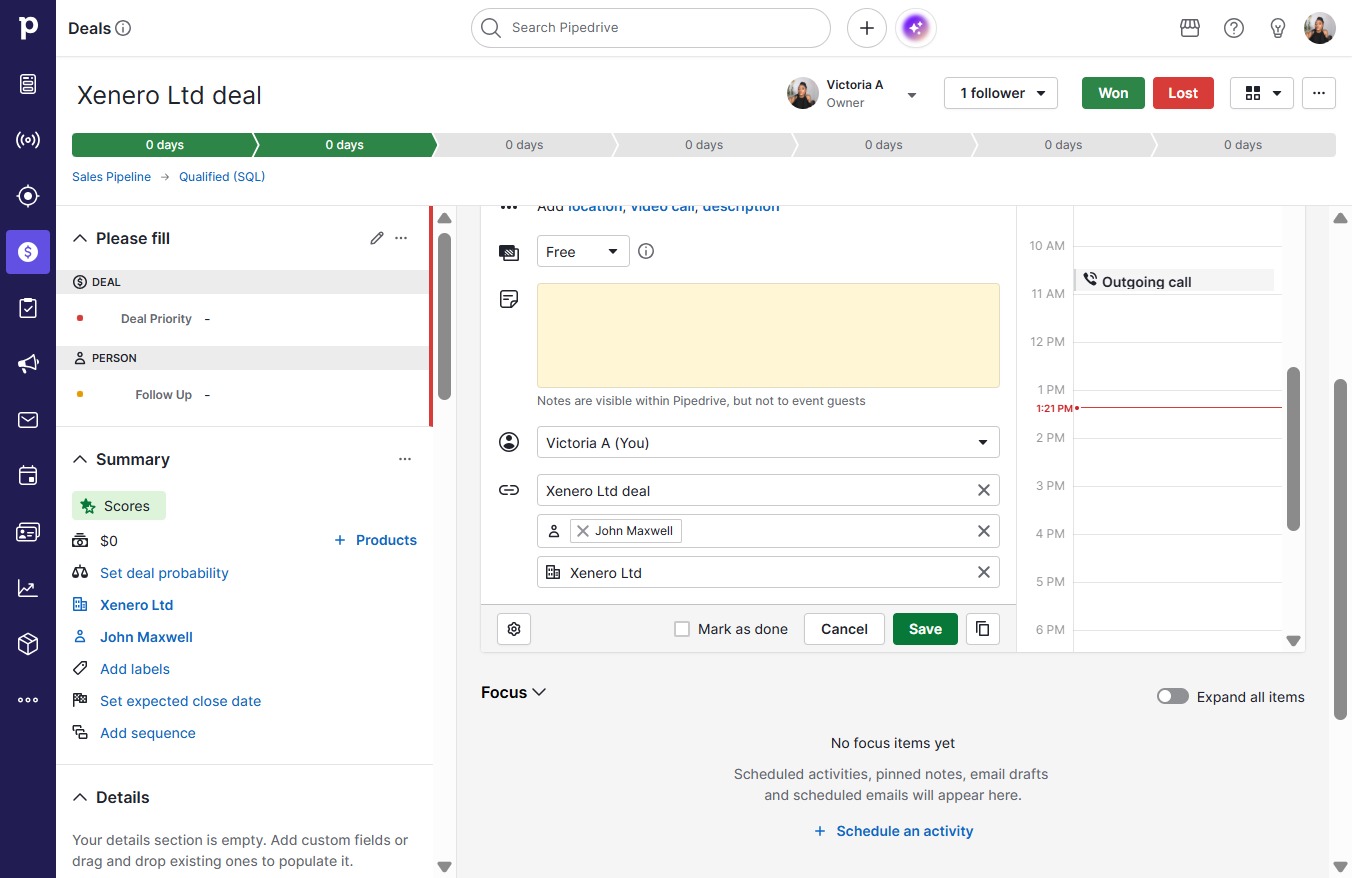Viewport: 1352px width, 878px height.
Task: Open Campaigns megaphone icon in sidebar
Action: point(28,364)
